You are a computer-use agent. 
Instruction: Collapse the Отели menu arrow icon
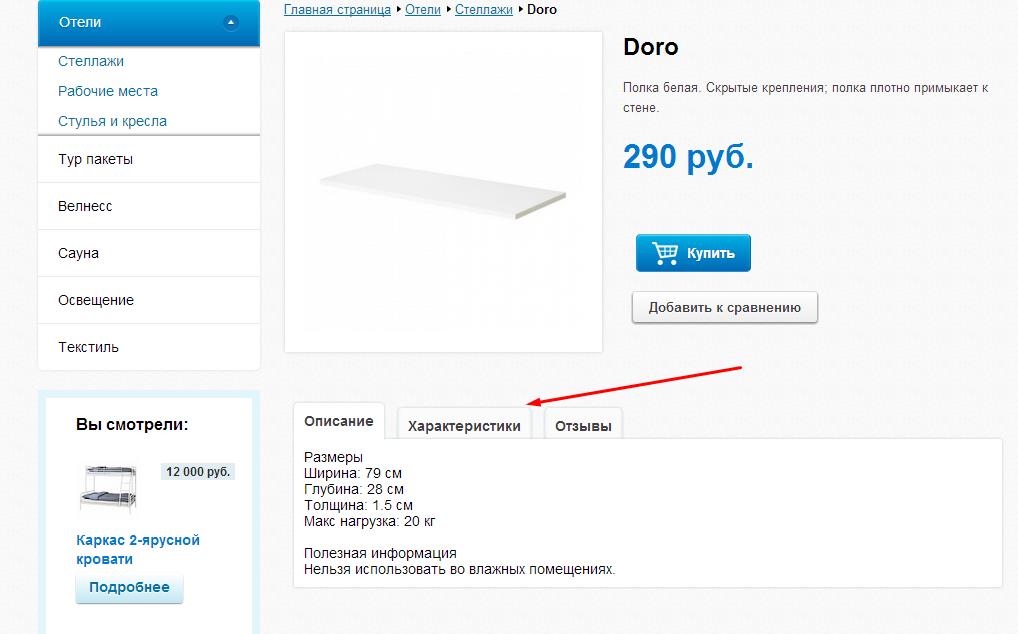pyautogui.click(x=230, y=23)
